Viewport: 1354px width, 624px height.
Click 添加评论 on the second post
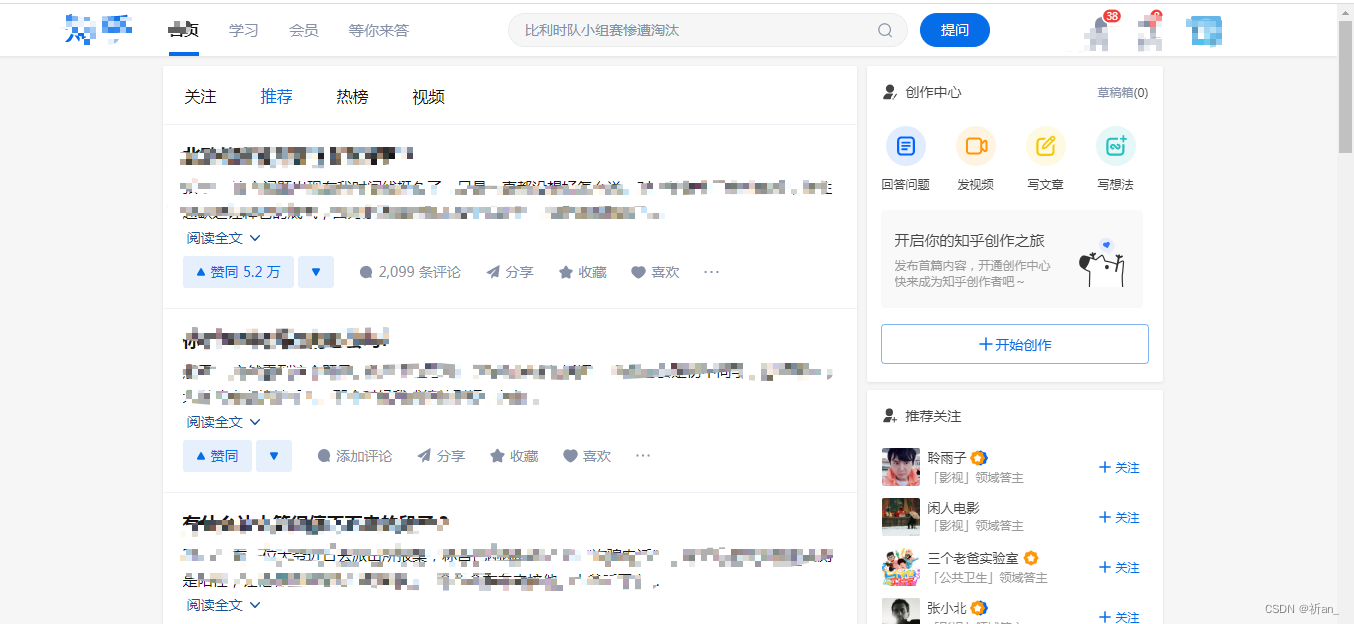point(355,456)
